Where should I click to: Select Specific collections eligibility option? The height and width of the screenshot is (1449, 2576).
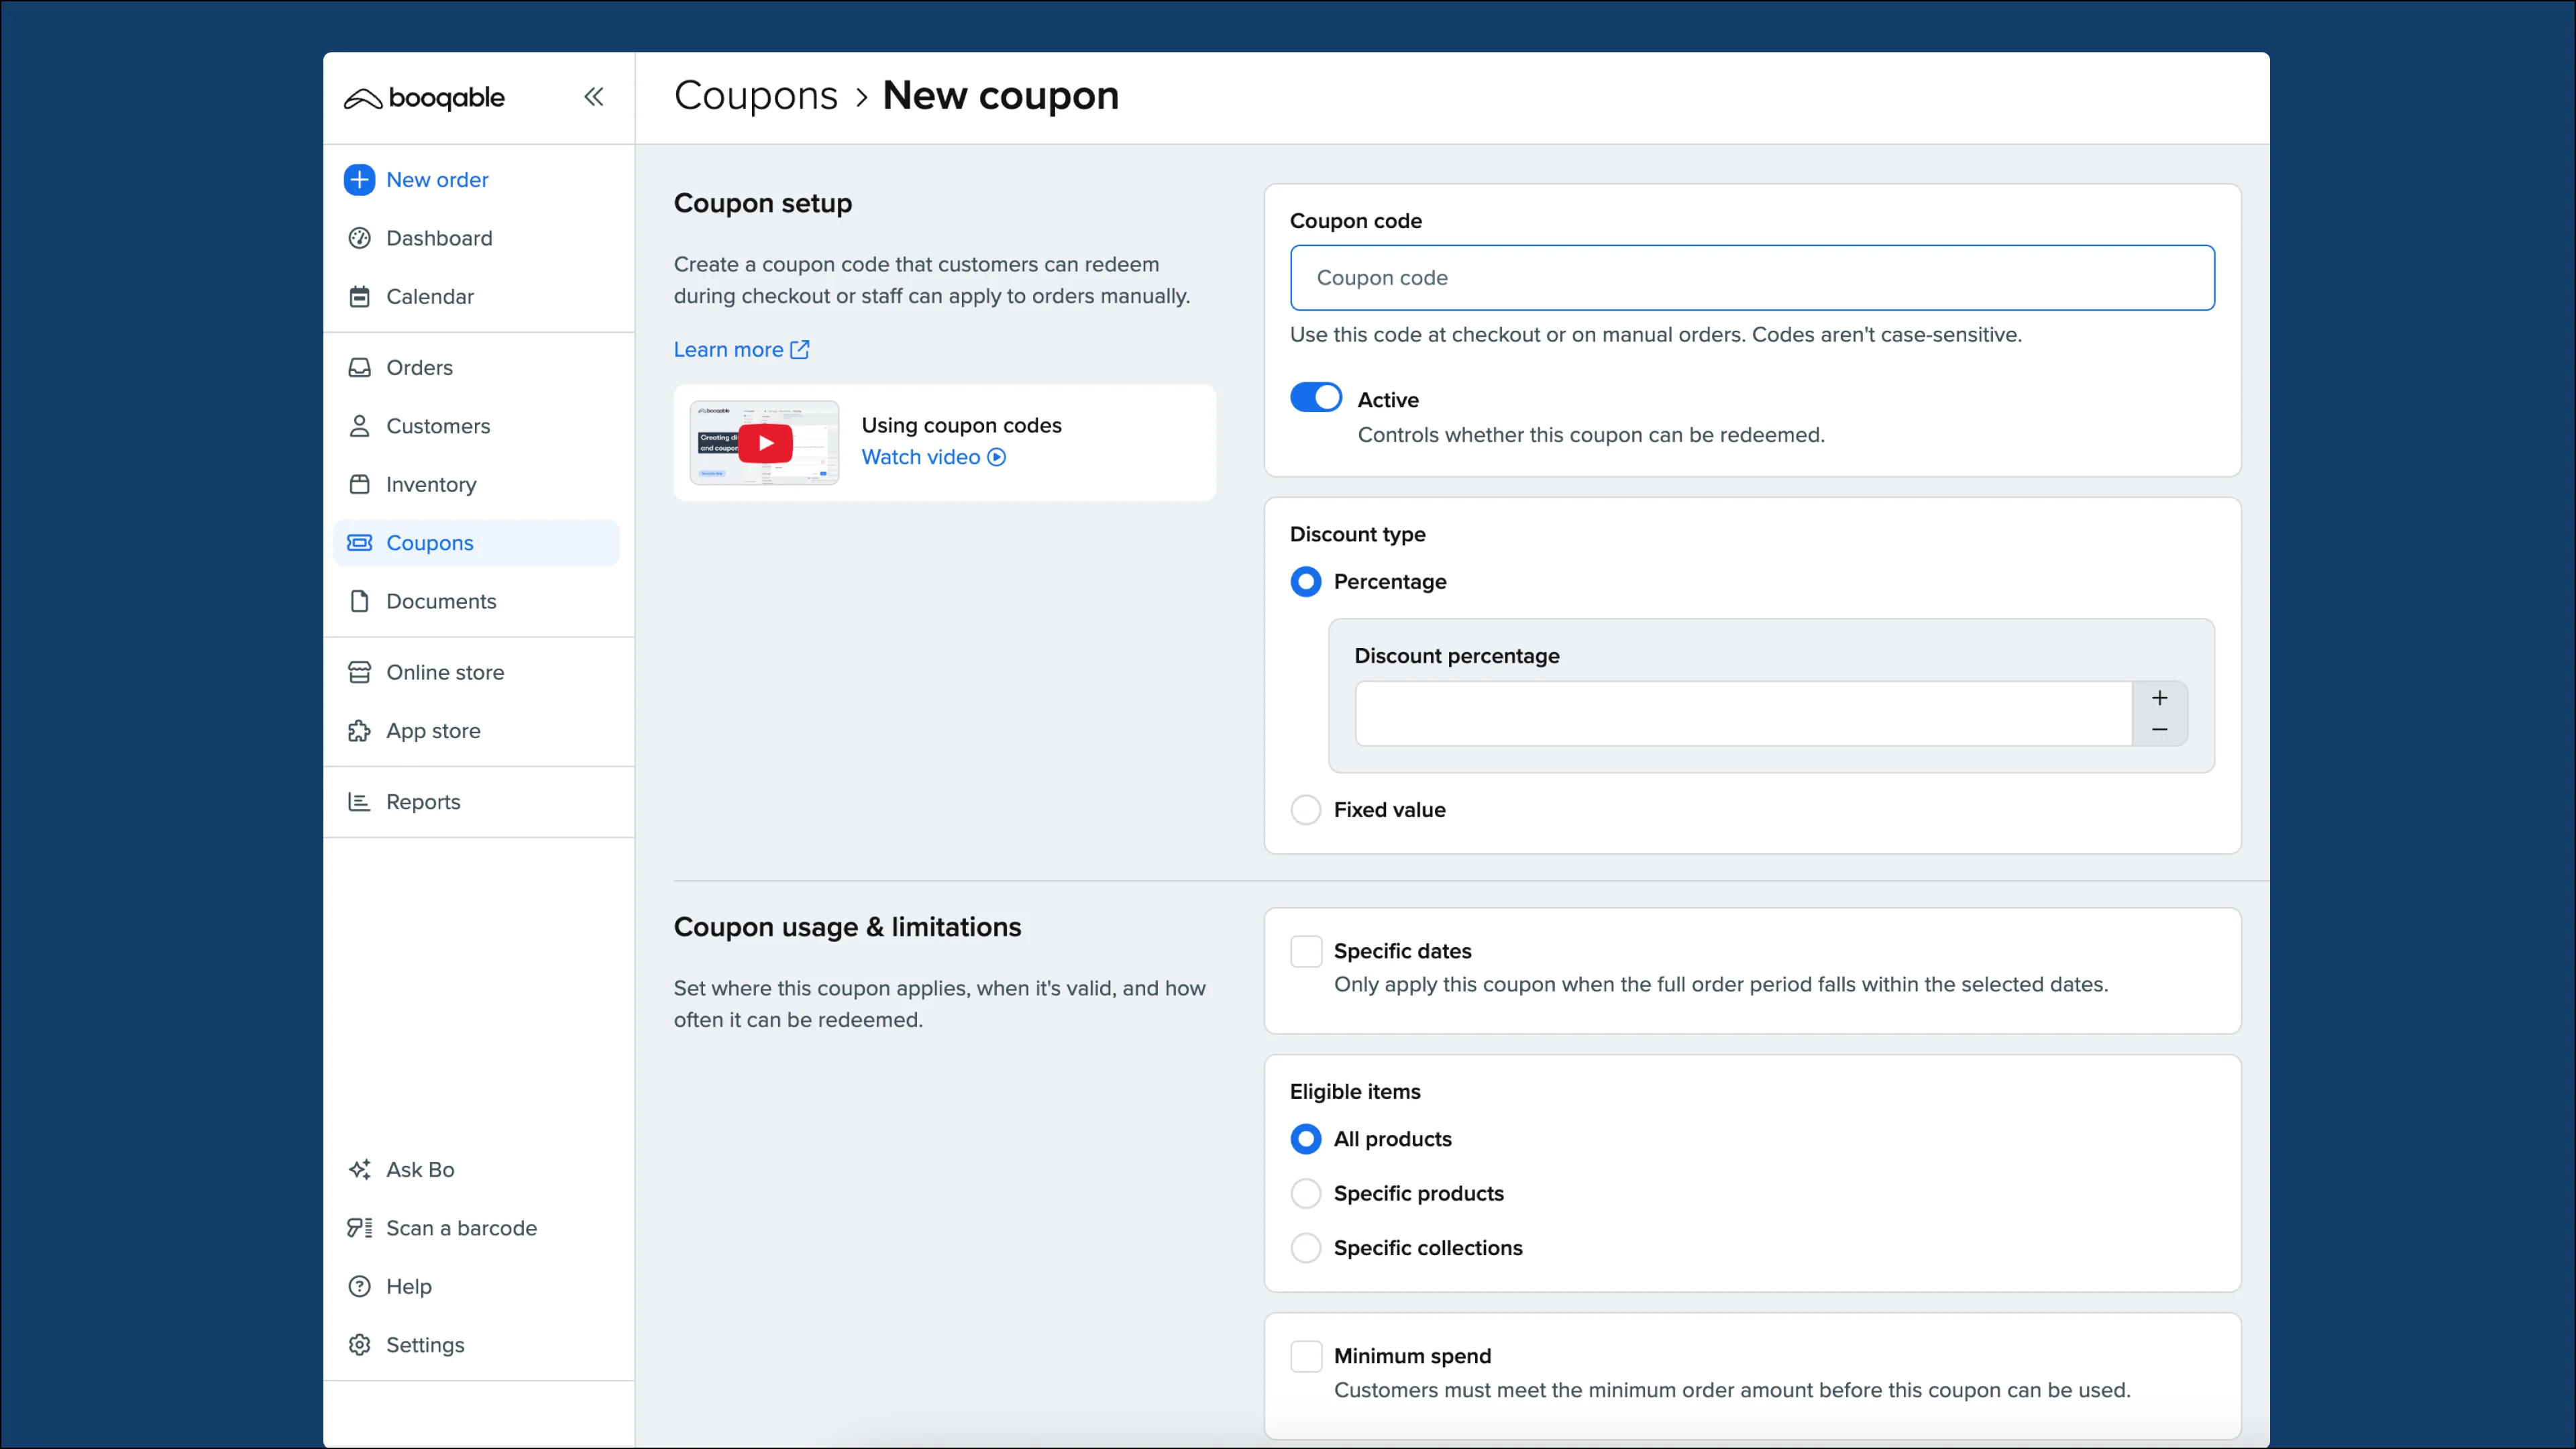tap(1306, 1248)
